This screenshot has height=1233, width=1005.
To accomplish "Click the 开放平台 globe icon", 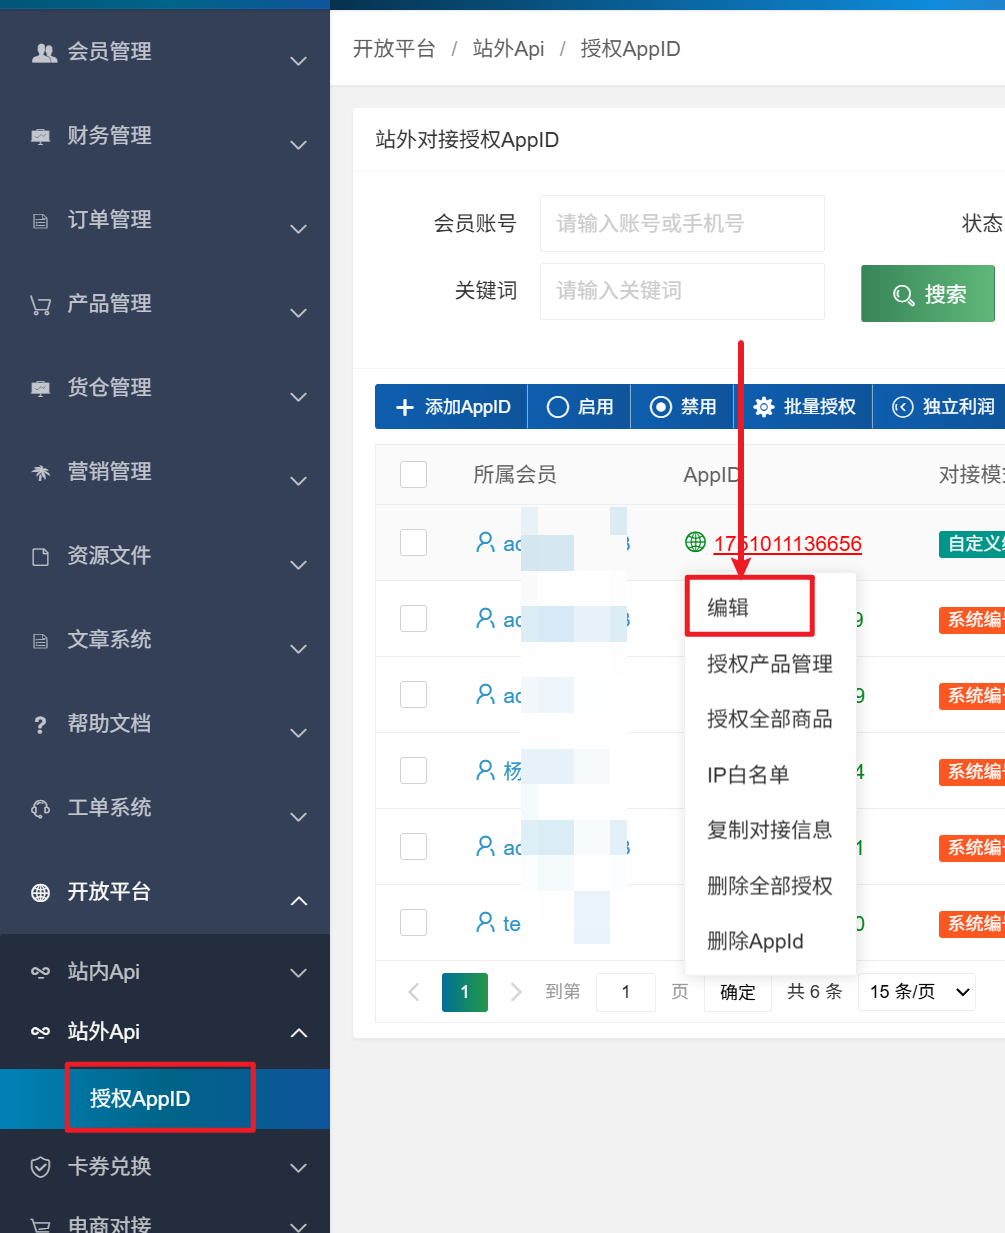I will (41, 893).
